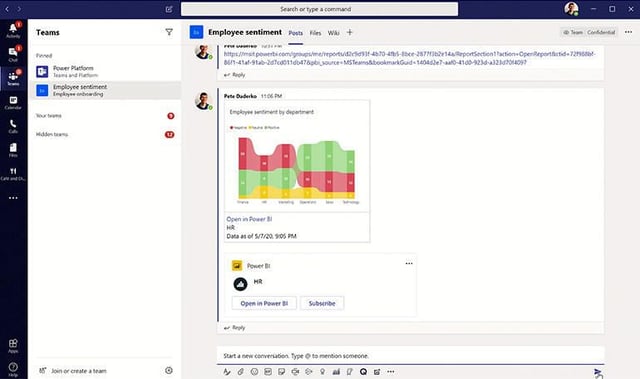Screen dimensions: 640x379
Task: Open the sticker picker
Action: coord(281,372)
